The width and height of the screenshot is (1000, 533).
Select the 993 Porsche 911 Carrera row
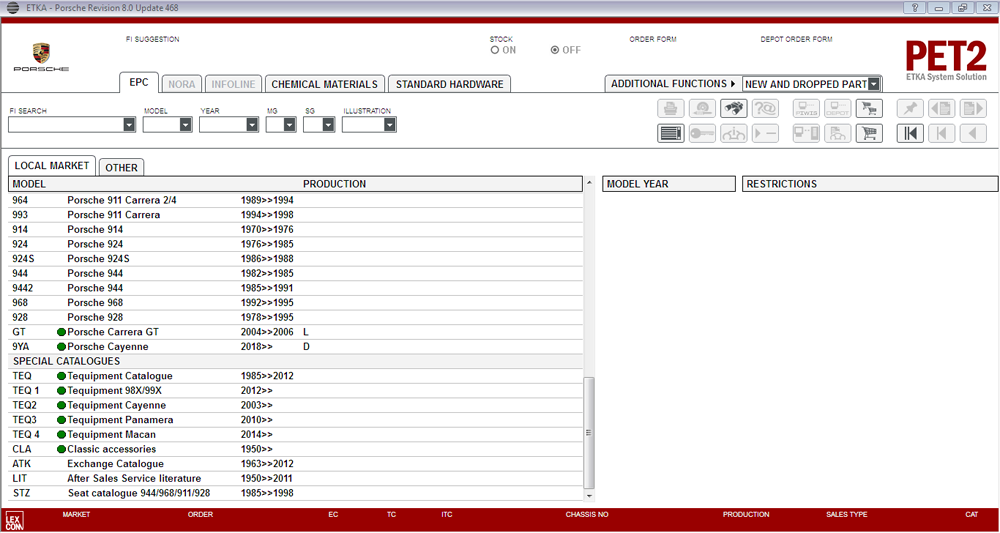(x=295, y=215)
